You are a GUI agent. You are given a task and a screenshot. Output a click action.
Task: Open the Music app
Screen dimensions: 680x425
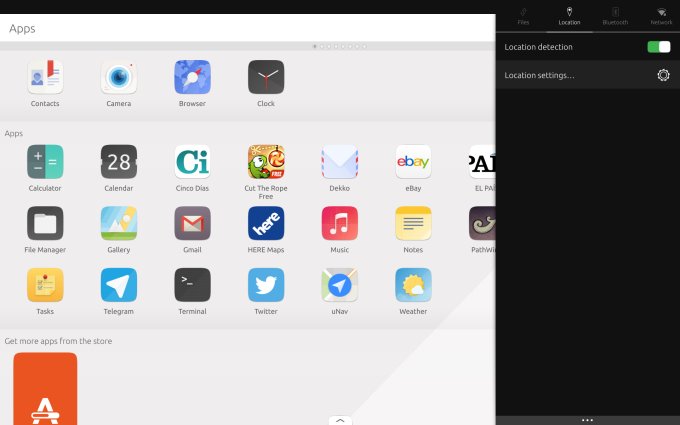pos(340,223)
